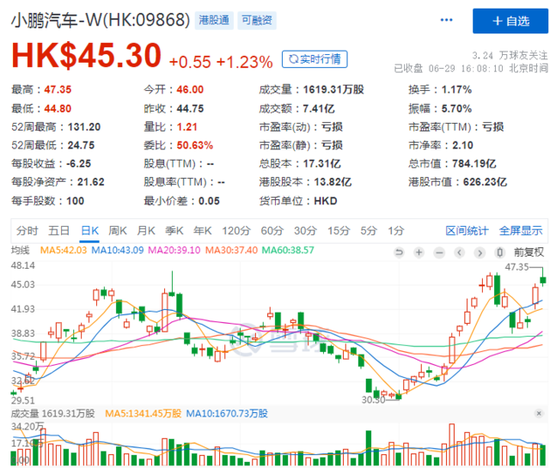
Task: Click the 委比 value 50.63%
Action: point(195,145)
